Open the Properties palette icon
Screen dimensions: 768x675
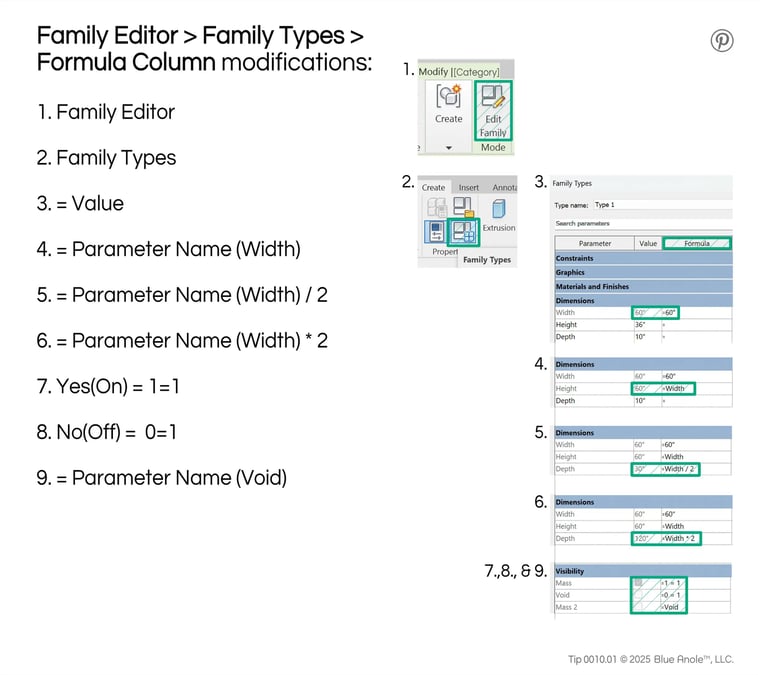435,232
